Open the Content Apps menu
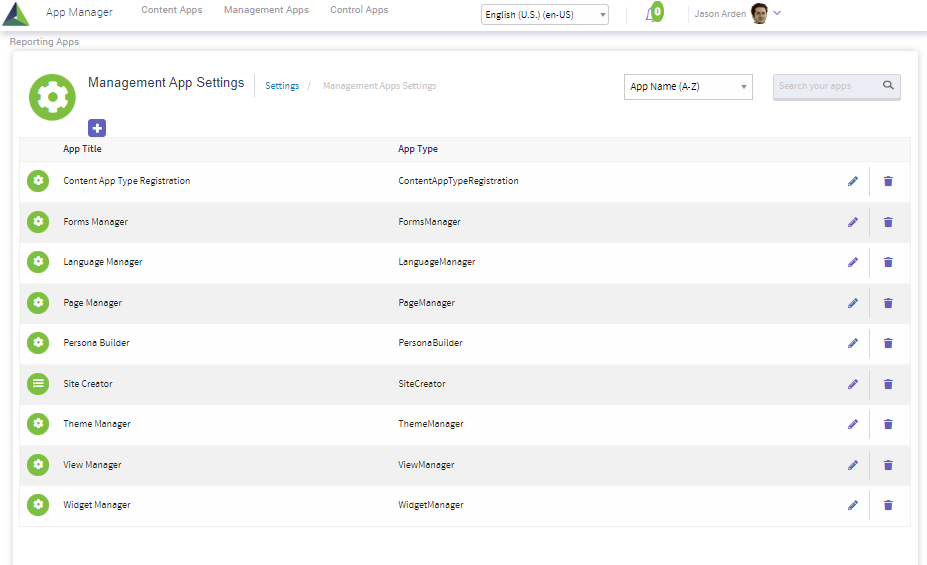The height and width of the screenshot is (565, 927). (171, 10)
